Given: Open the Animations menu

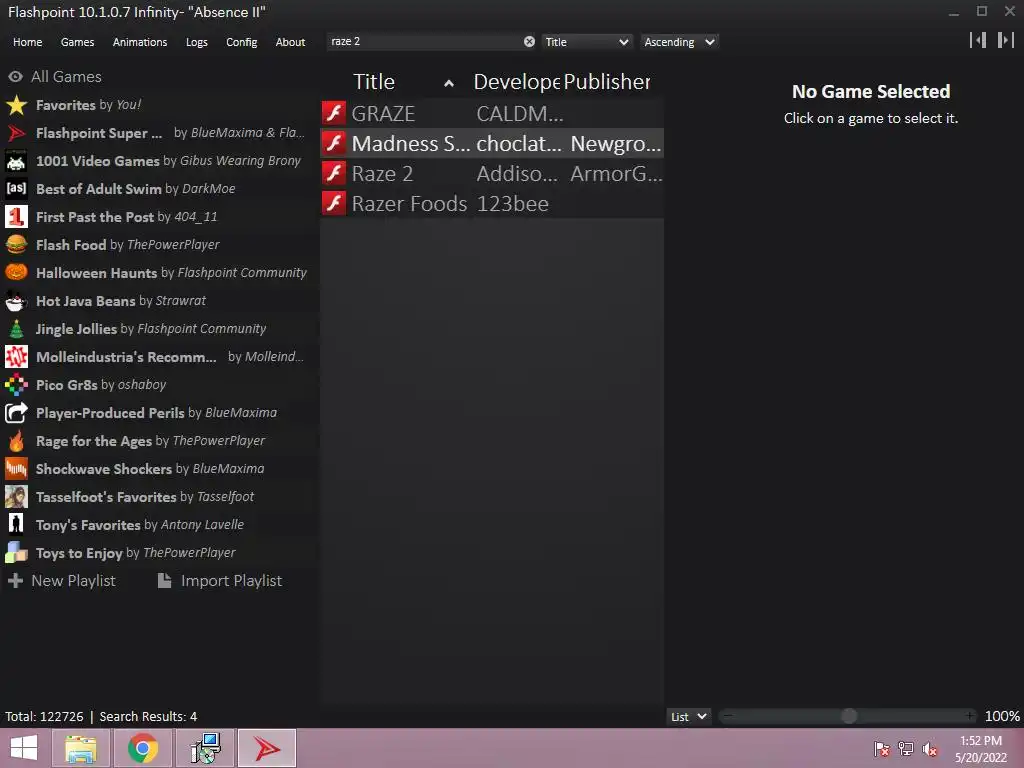Looking at the screenshot, I should pos(140,42).
